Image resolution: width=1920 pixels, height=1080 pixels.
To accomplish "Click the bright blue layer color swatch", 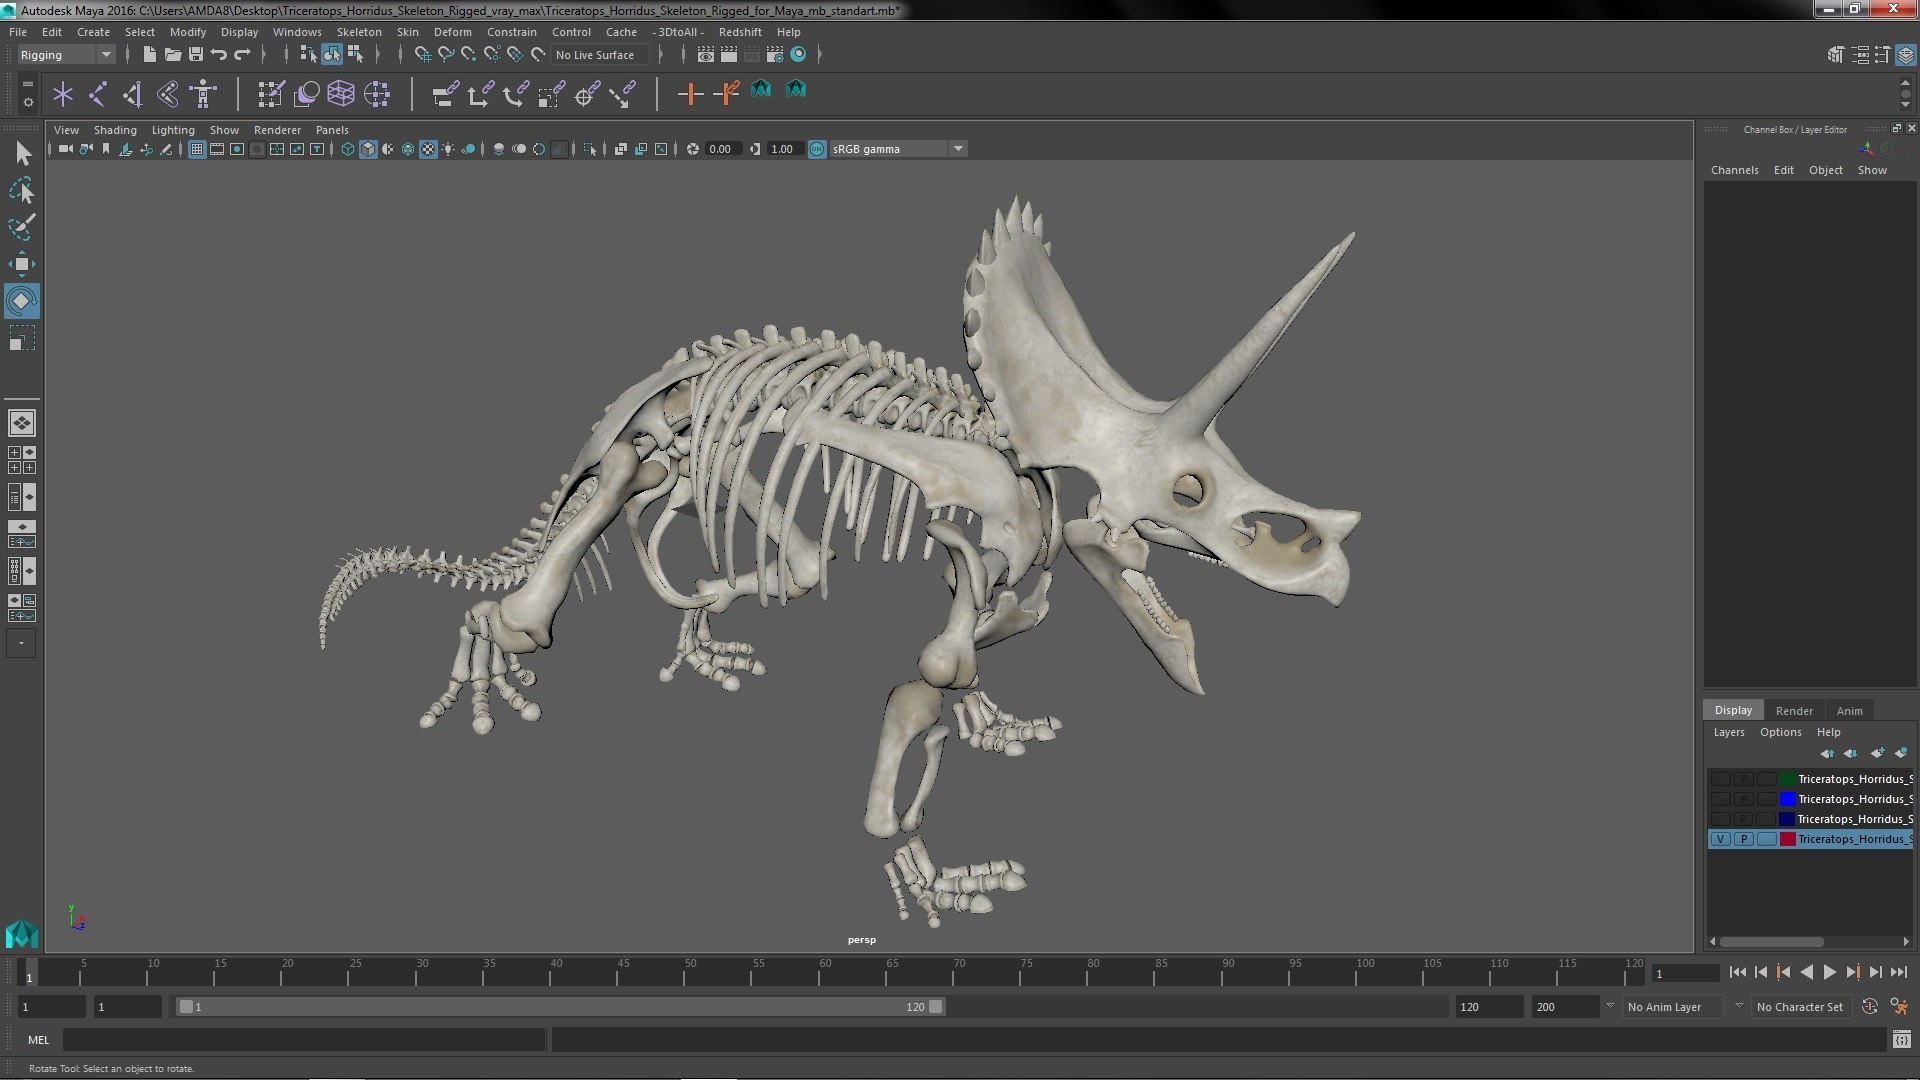I will [x=1787, y=799].
